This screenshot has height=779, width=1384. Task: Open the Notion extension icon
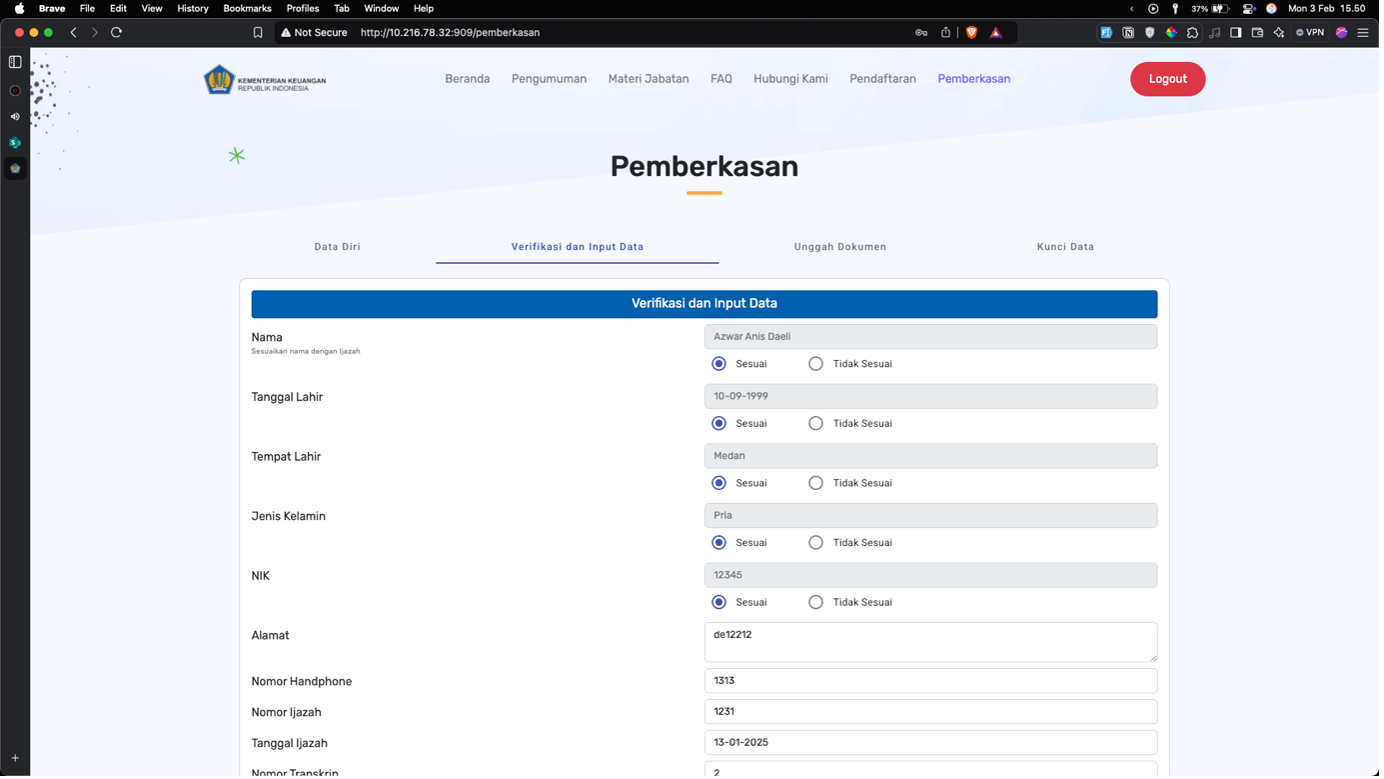click(1128, 32)
